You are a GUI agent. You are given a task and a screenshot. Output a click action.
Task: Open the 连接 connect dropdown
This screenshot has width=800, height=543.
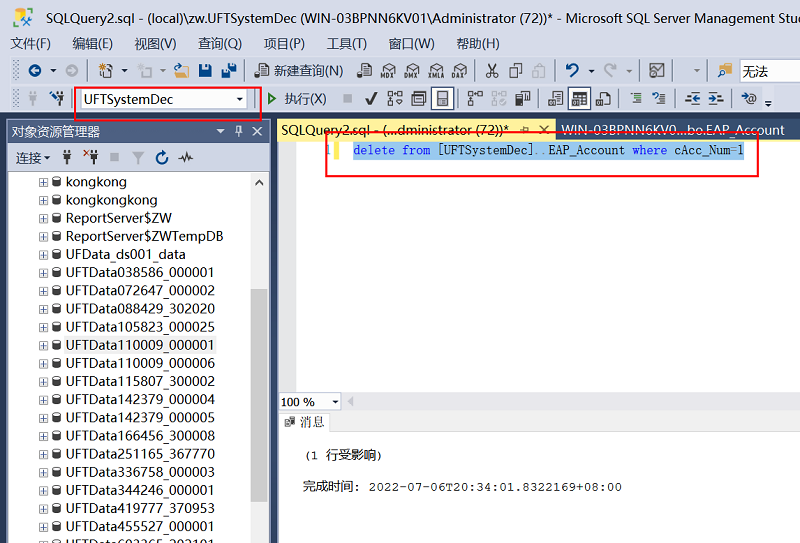point(33,158)
